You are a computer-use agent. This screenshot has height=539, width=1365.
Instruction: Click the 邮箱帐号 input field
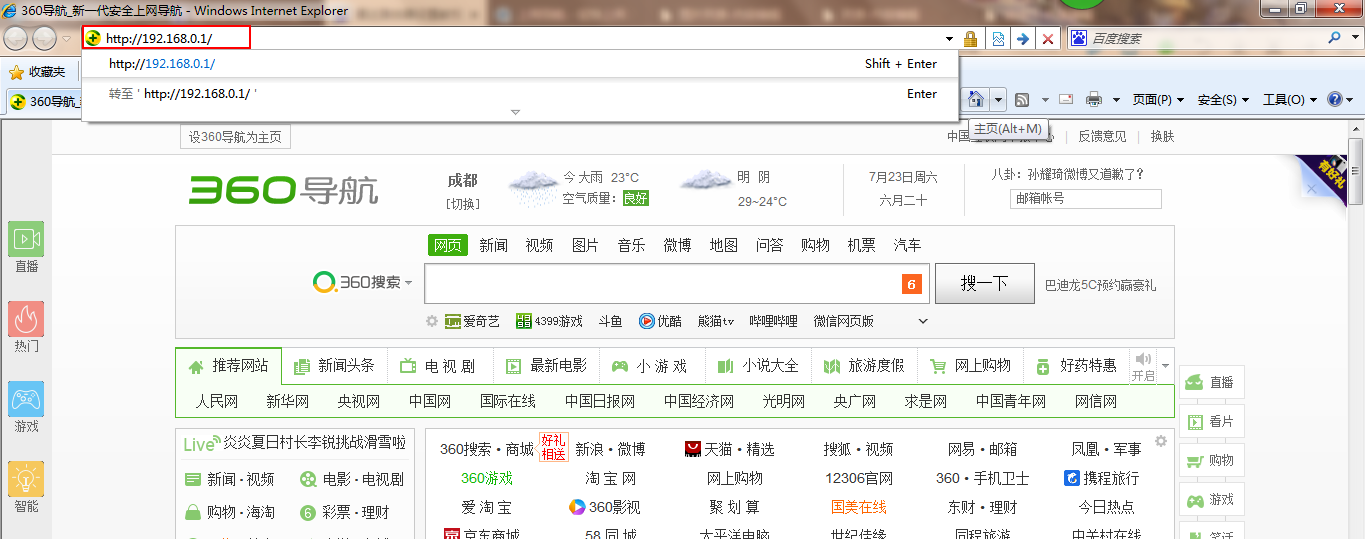tap(1086, 198)
